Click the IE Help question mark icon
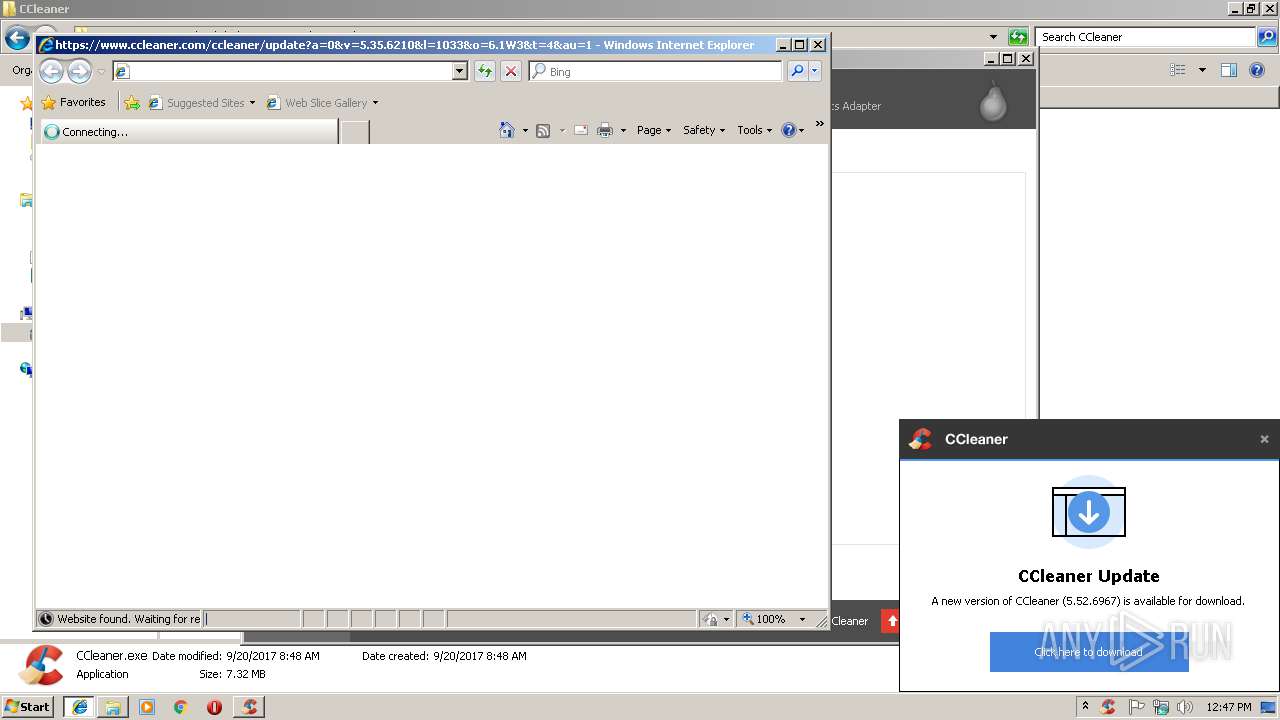This screenshot has width=1280, height=720. point(788,130)
